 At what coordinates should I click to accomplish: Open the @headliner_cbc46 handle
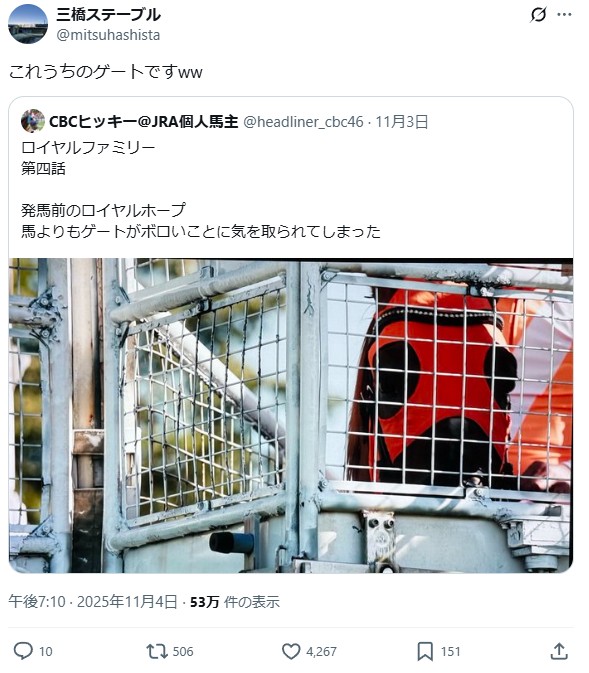(x=303, y=122)
